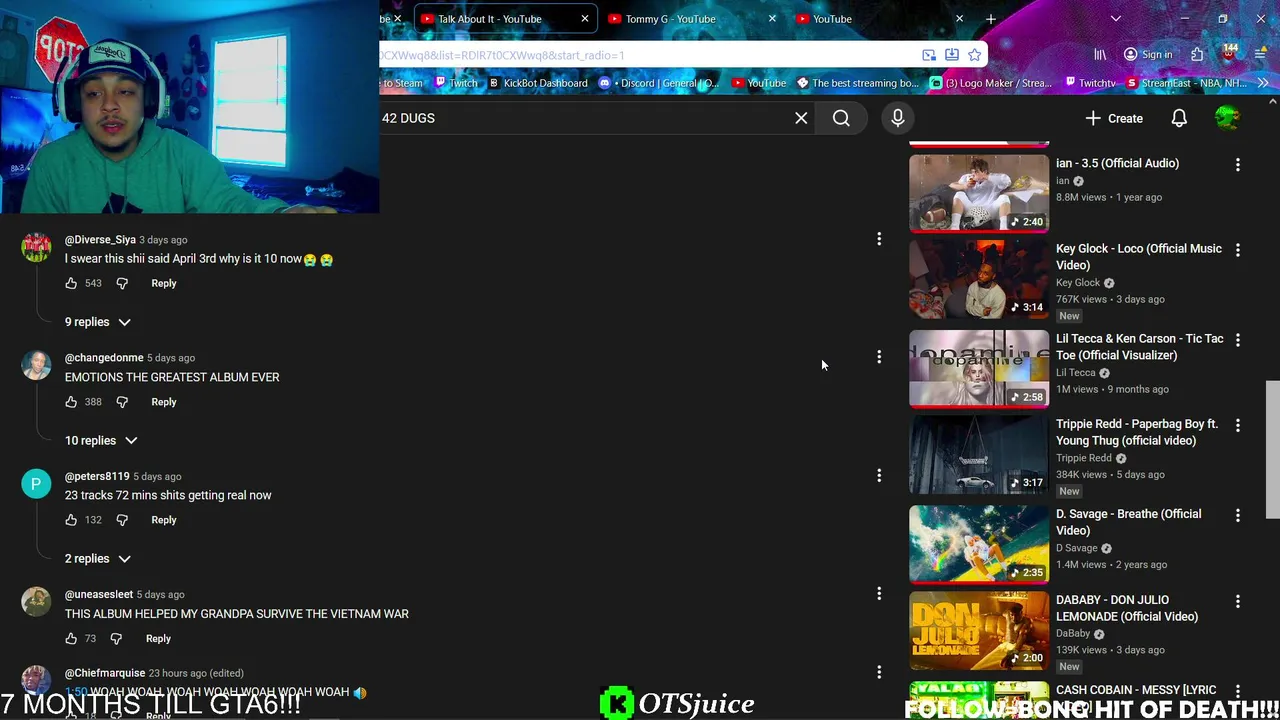Viewport: 1280px width, 720px height.
Task: Open KickBot Dashboard bookmark
Action: pyautogui.click(x=537, y=83)
